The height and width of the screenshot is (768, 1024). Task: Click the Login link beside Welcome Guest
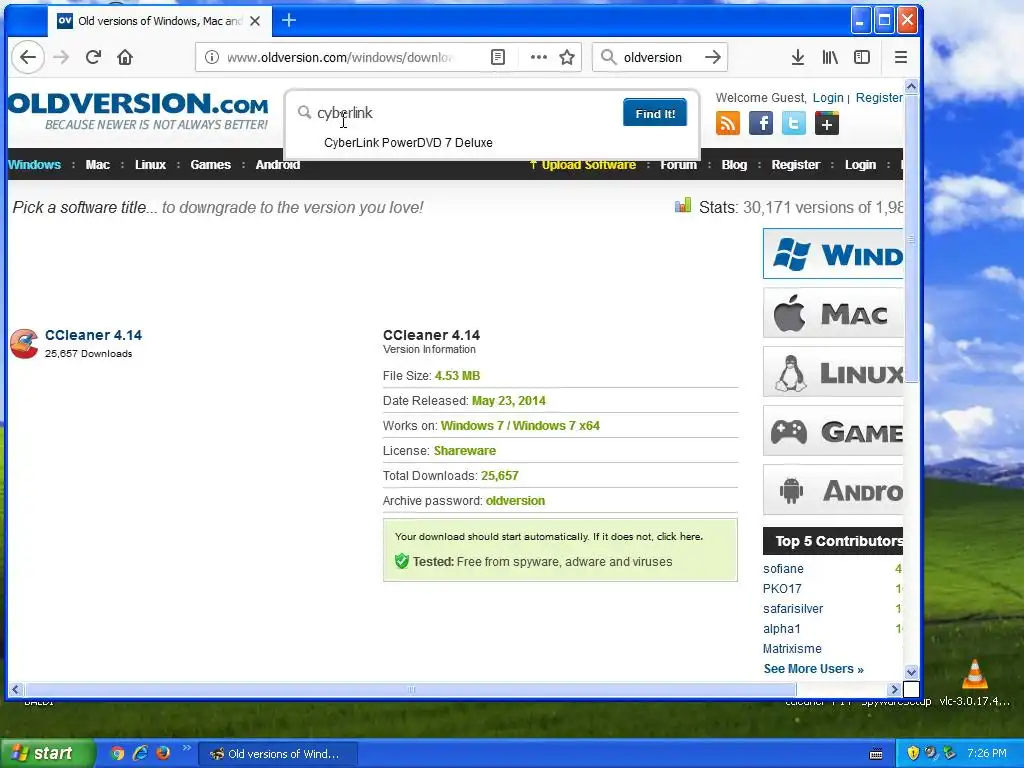click(x=828, y=97)
